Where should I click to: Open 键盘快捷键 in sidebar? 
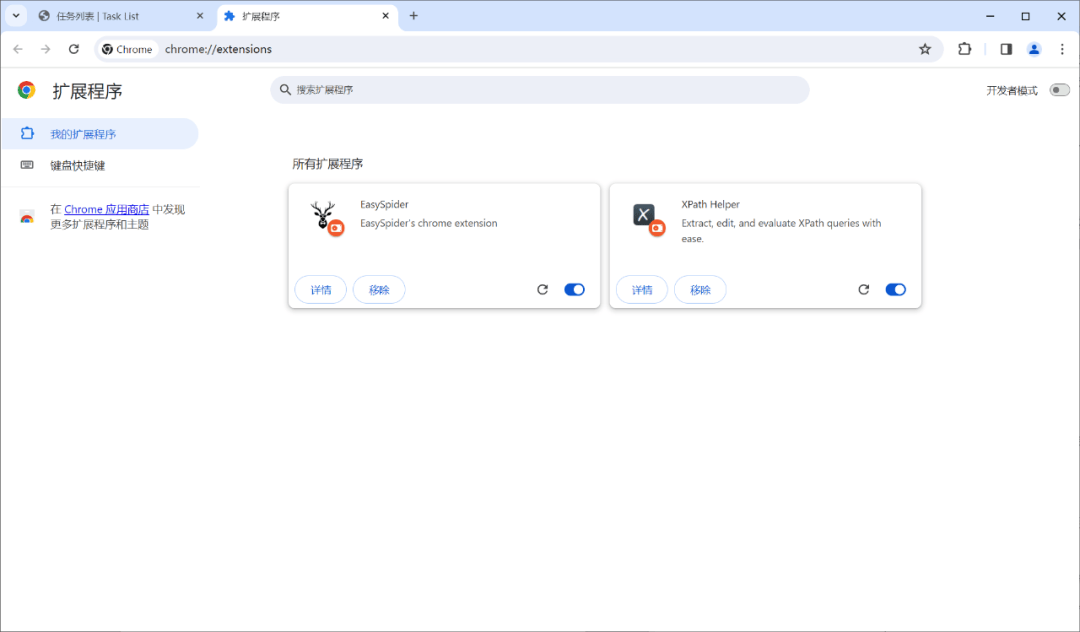click(99, 165)
